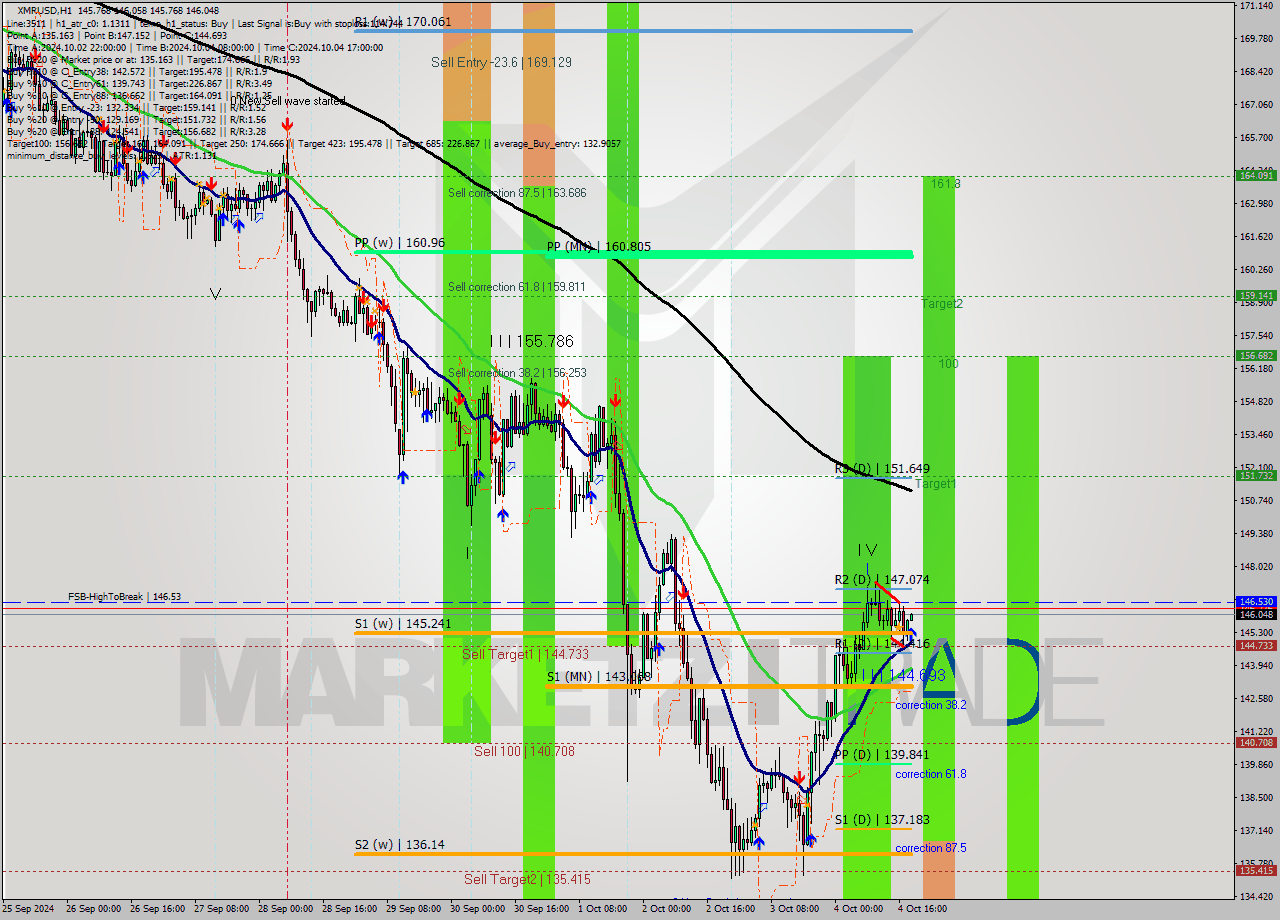Image resolution: width=1280 pixels, height=920 pixels.
Task: Select 'Sell correction 87.5 | 163.686' label
Action: pos(517,193)
